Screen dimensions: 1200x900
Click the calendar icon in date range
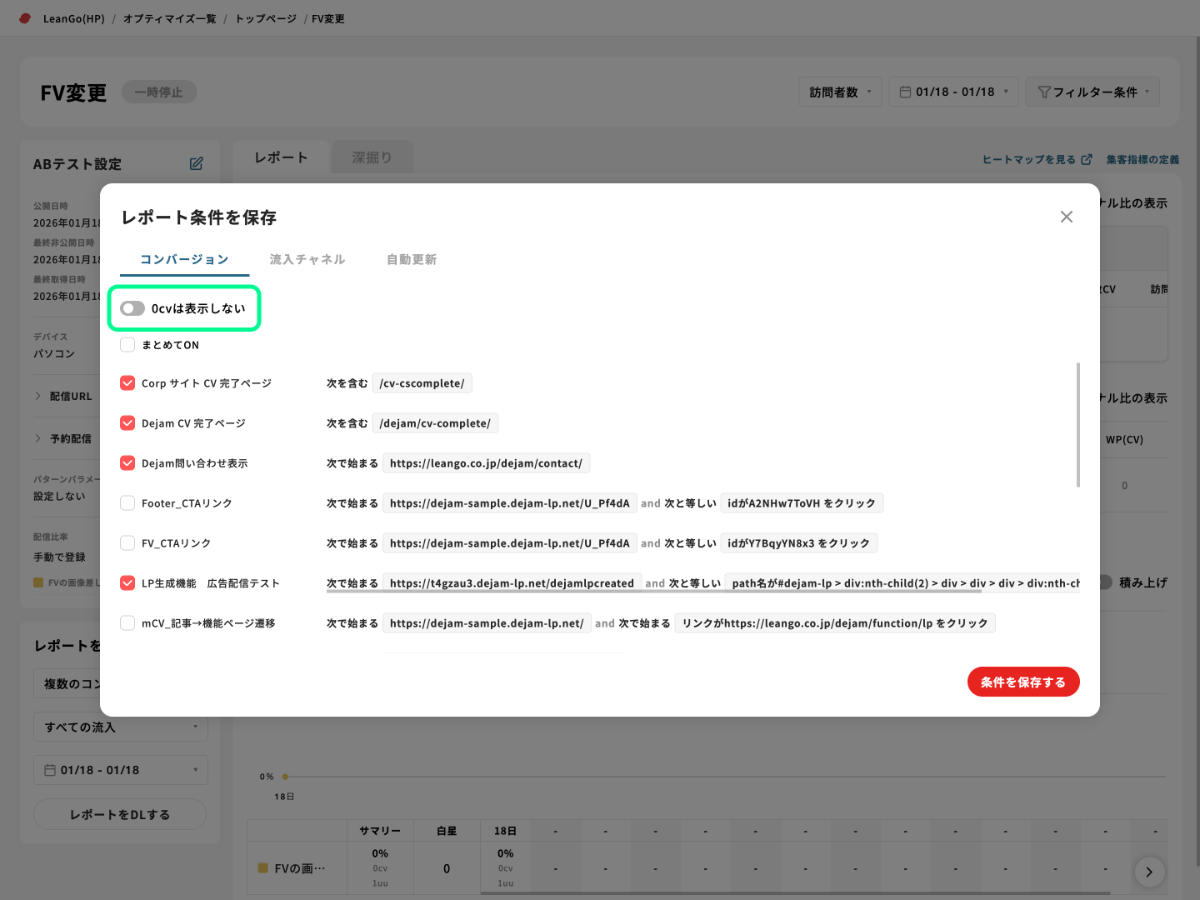coord(906,92)
